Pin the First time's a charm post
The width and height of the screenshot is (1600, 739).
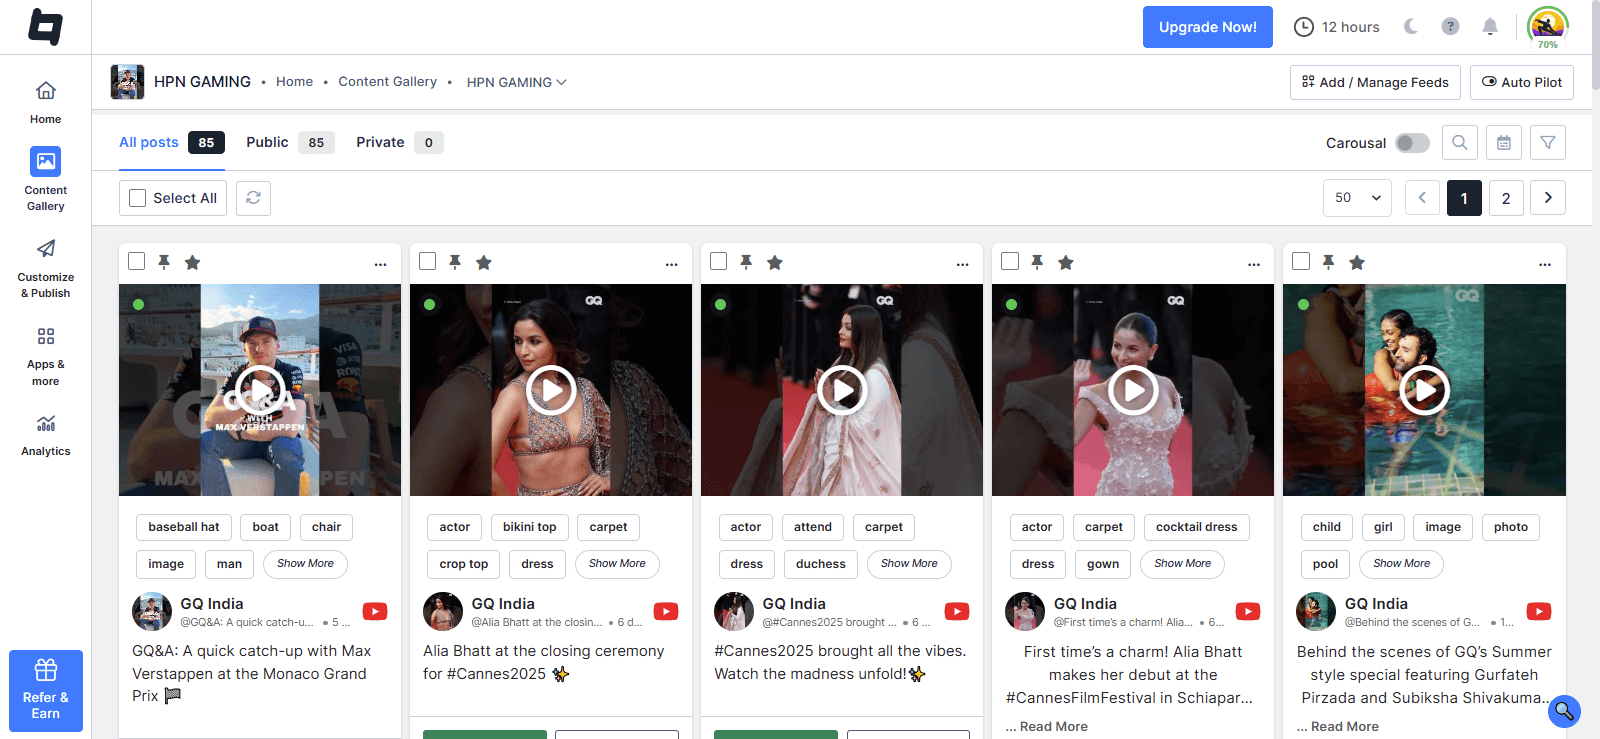point(1037,262)
